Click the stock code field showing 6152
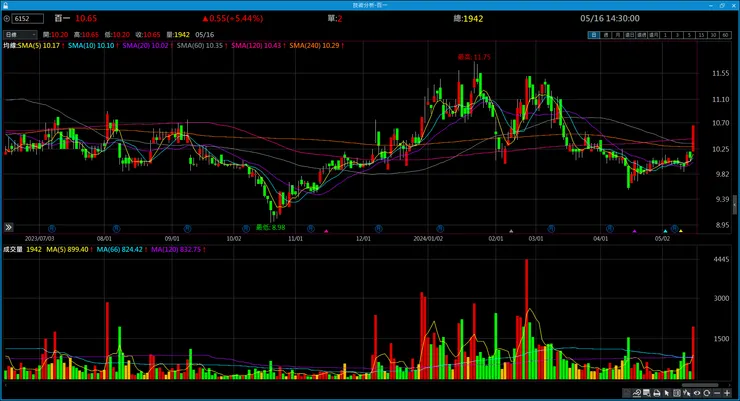The height and width of the screenshot is (401, 740). 27,18
